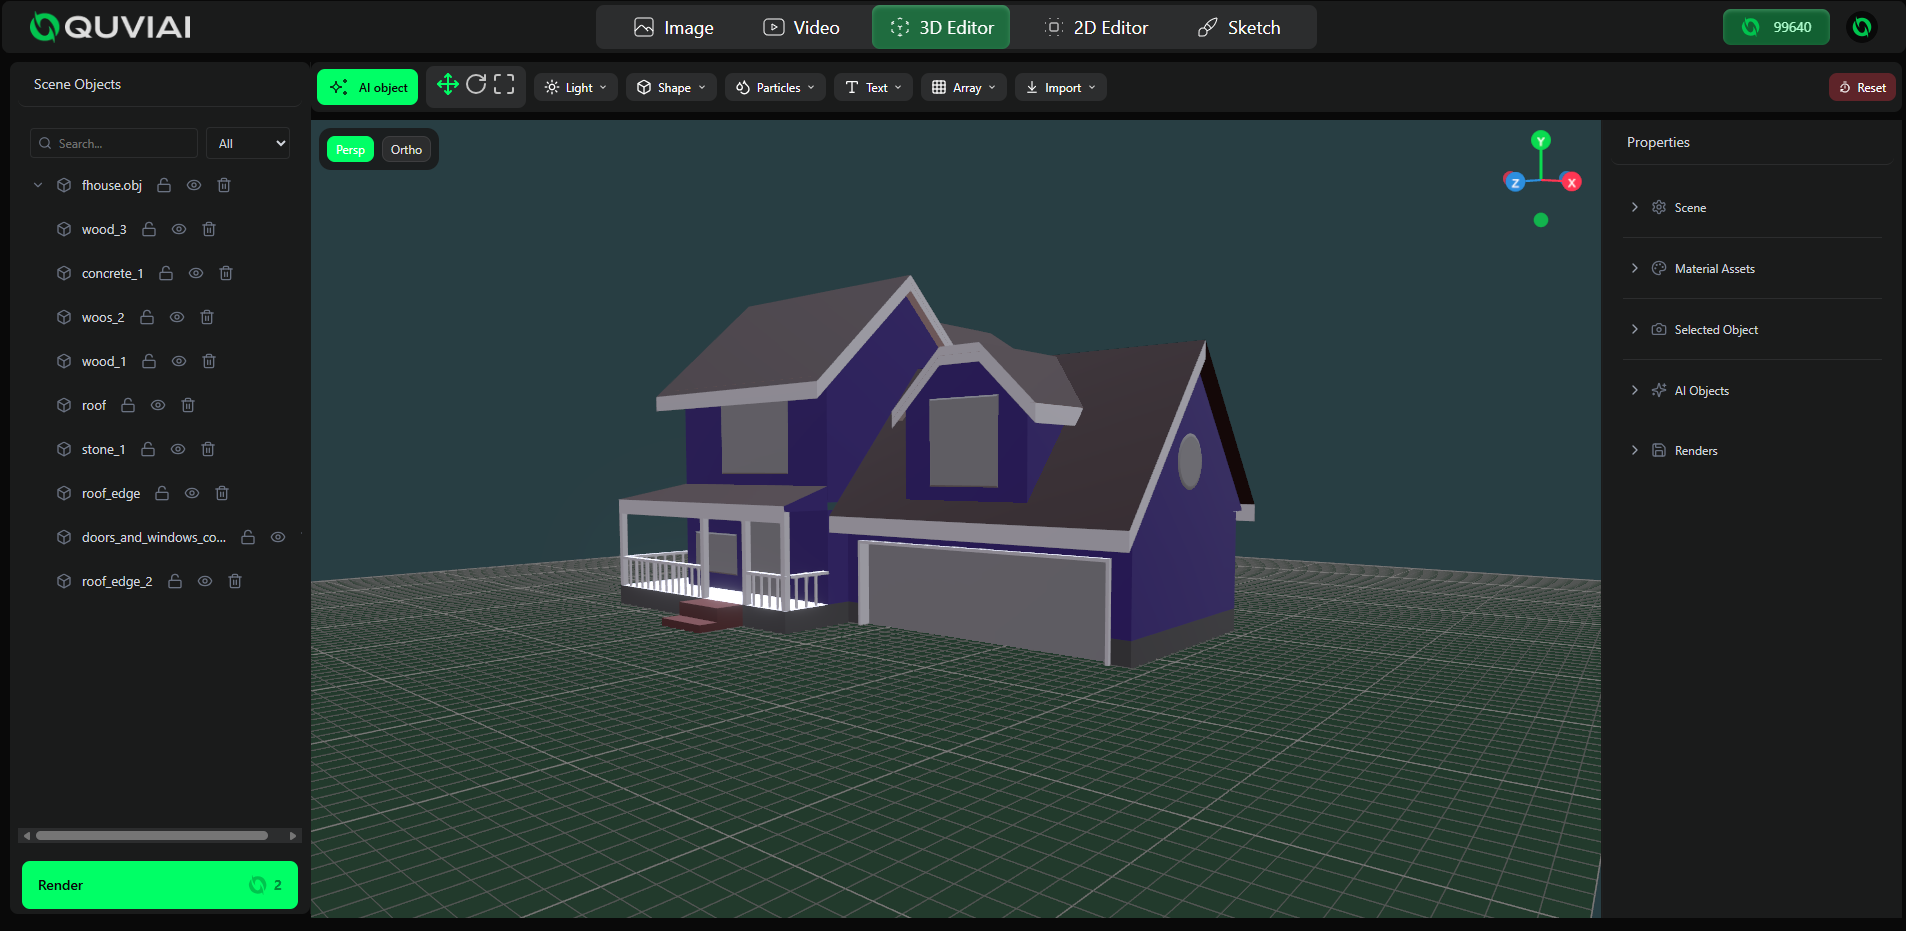Hide the roof object with eye icon

158,405
